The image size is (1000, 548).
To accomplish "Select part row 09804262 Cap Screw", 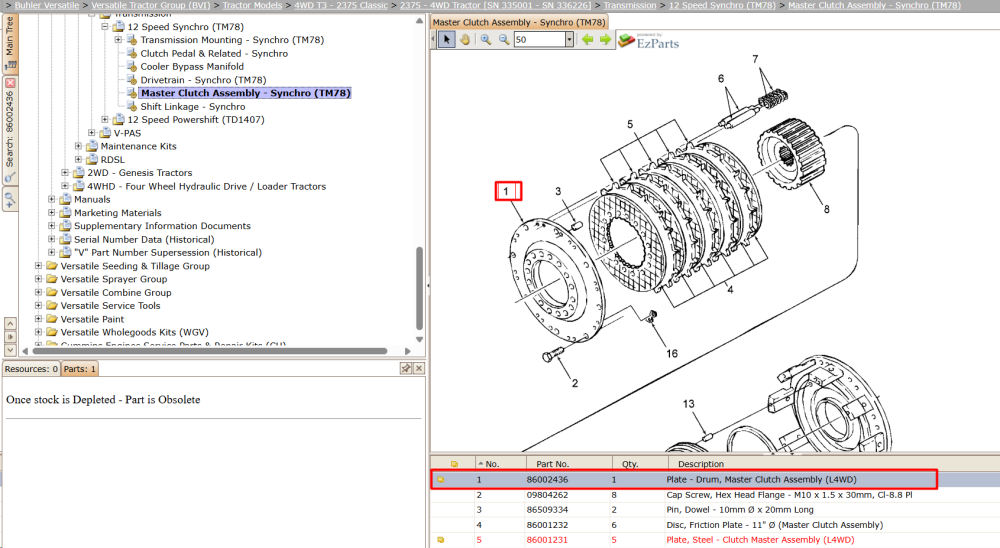I will [x=715, y=494].
